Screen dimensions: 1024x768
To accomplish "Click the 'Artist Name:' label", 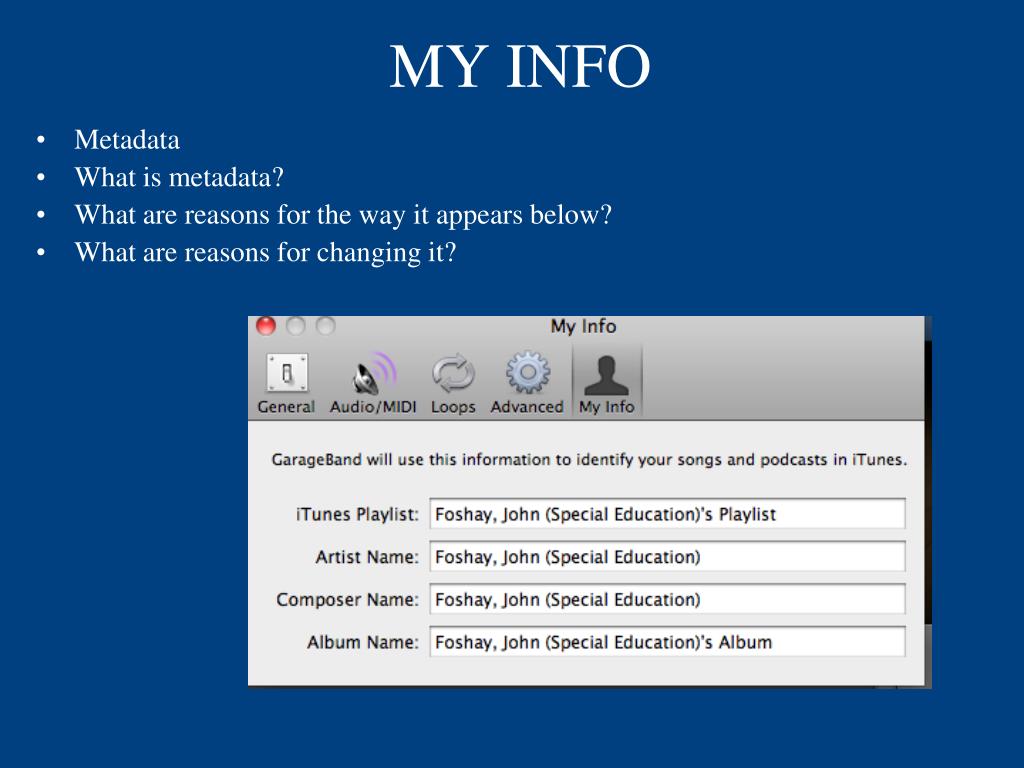I will 367,557.
